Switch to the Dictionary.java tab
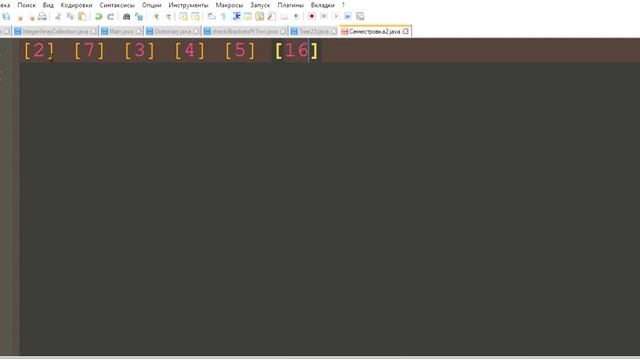The image size is (640, 360). point(172,31)
